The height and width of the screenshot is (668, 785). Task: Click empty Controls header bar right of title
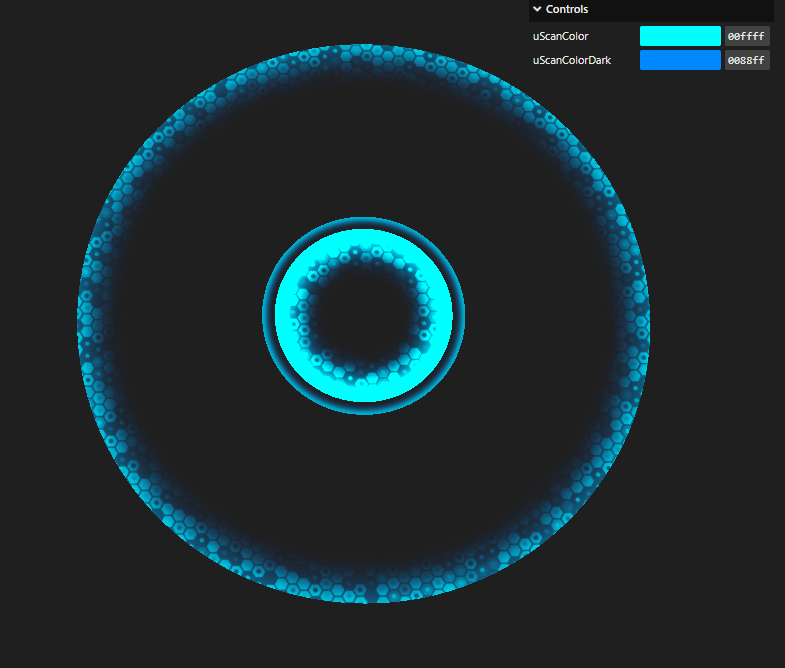click(680, 10)
